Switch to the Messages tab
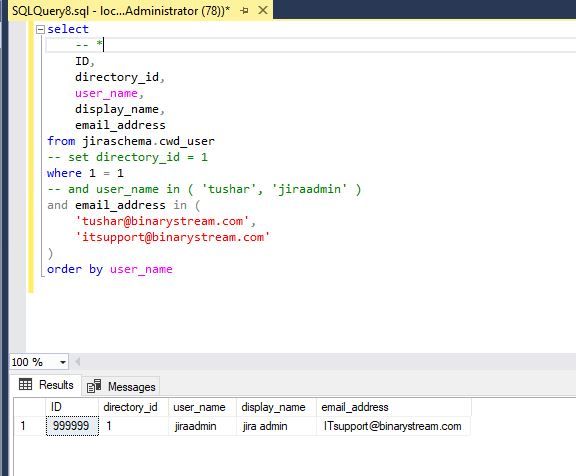This screenshot has width=576, height=476. coord(121,386)
